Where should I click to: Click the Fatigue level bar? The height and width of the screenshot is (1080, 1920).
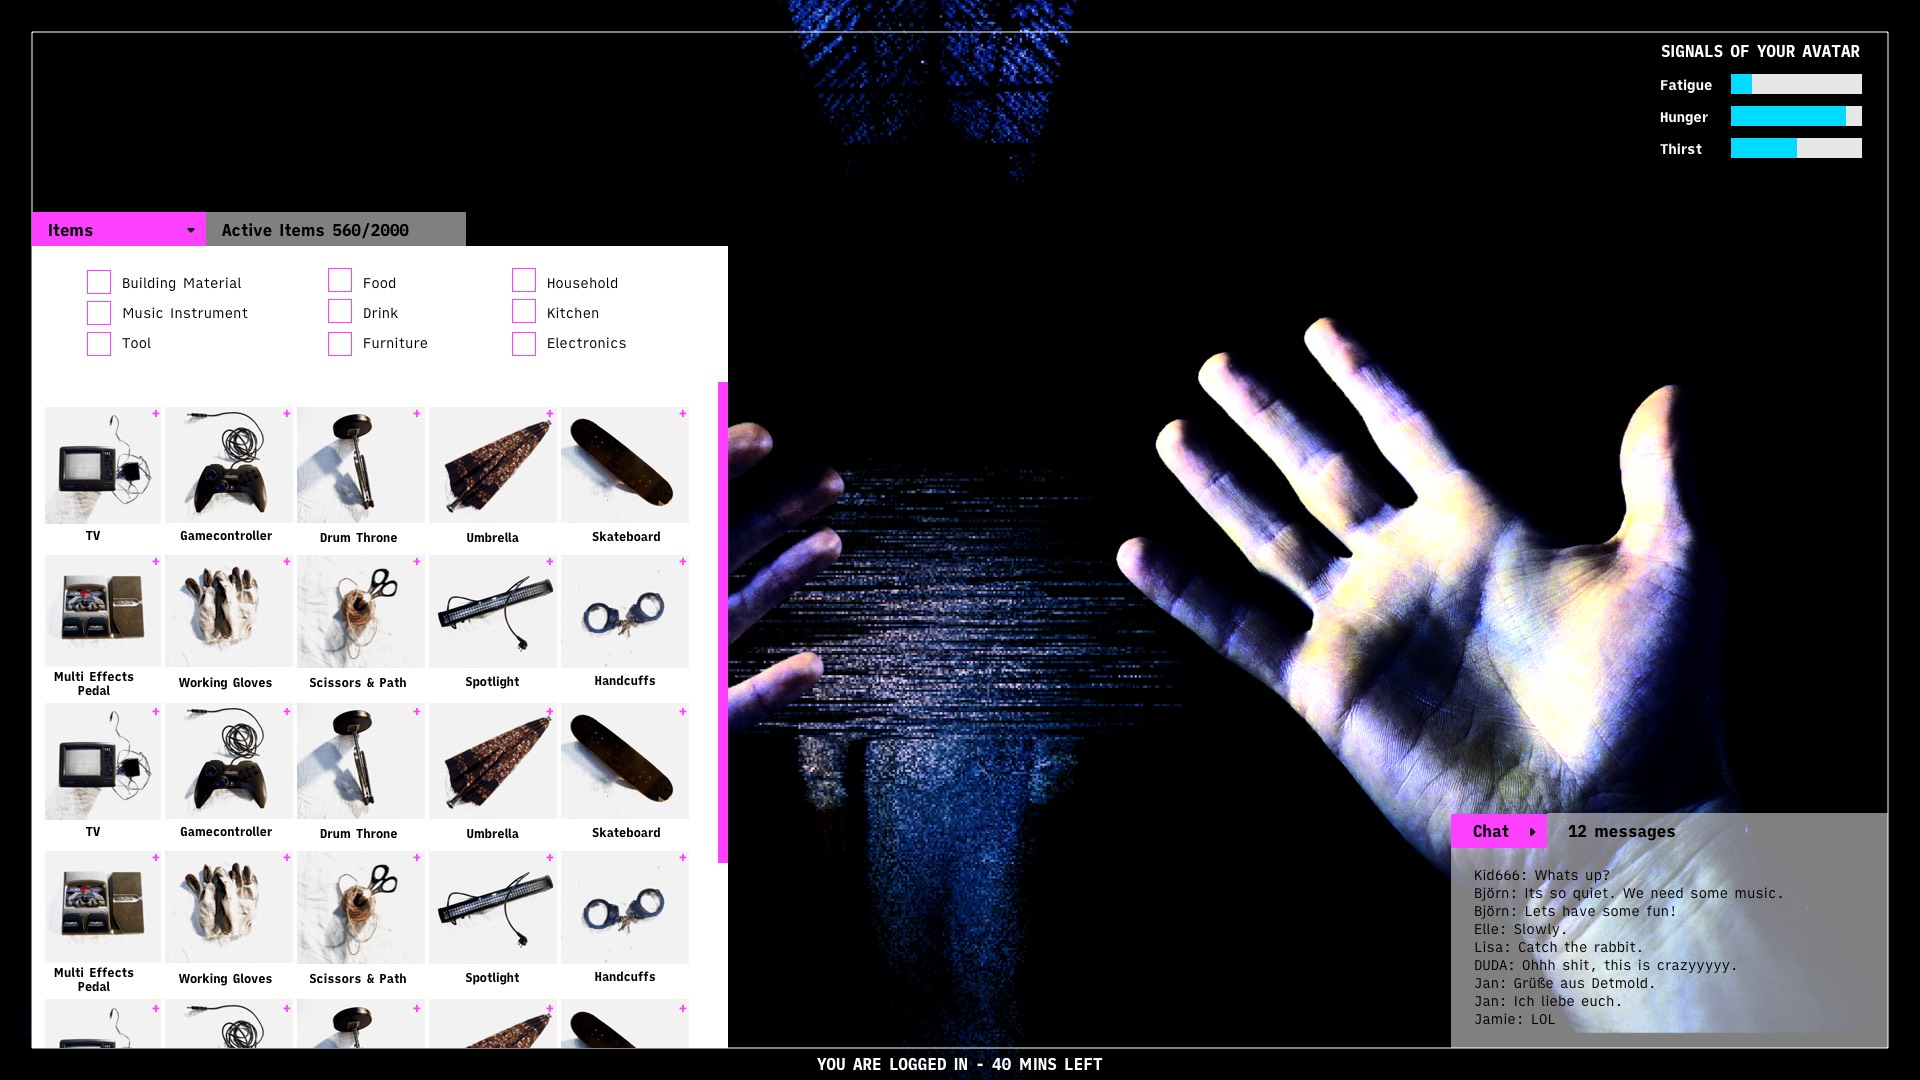coord(1796,84)
